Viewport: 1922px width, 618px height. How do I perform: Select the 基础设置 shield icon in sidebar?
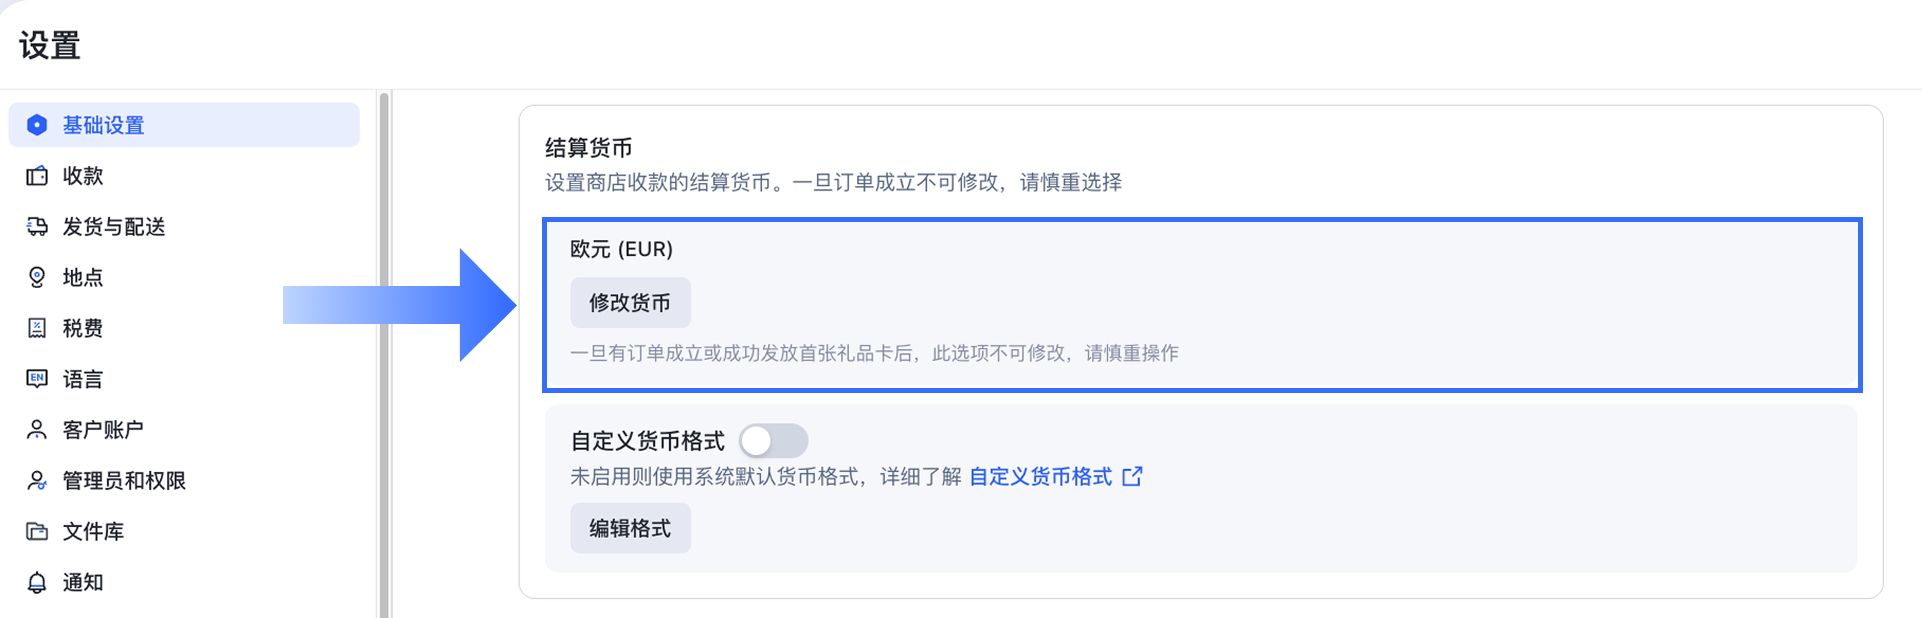pyautogui.click(x=37, y=124)
